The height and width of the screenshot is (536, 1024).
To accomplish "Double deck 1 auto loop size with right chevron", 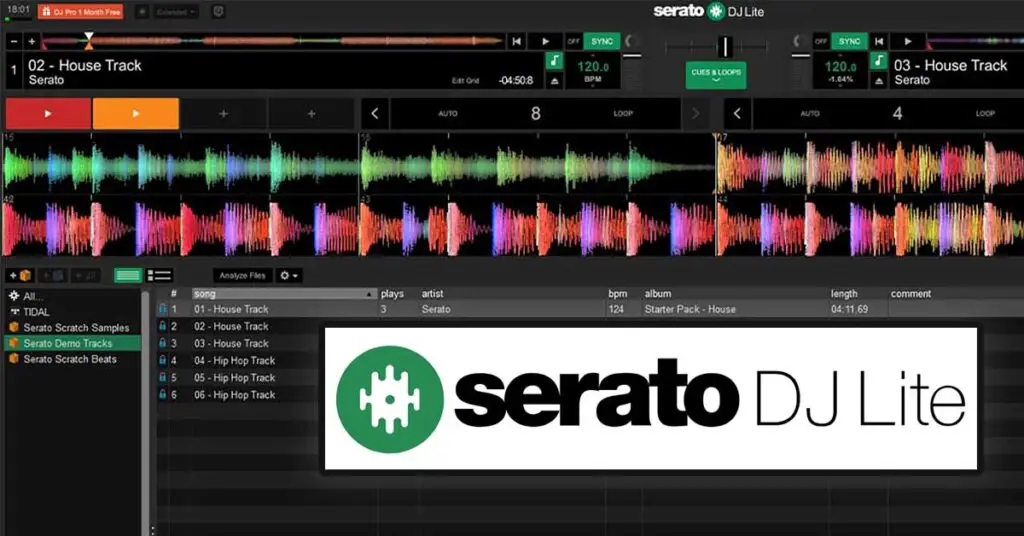I will [x=696, y=114].
